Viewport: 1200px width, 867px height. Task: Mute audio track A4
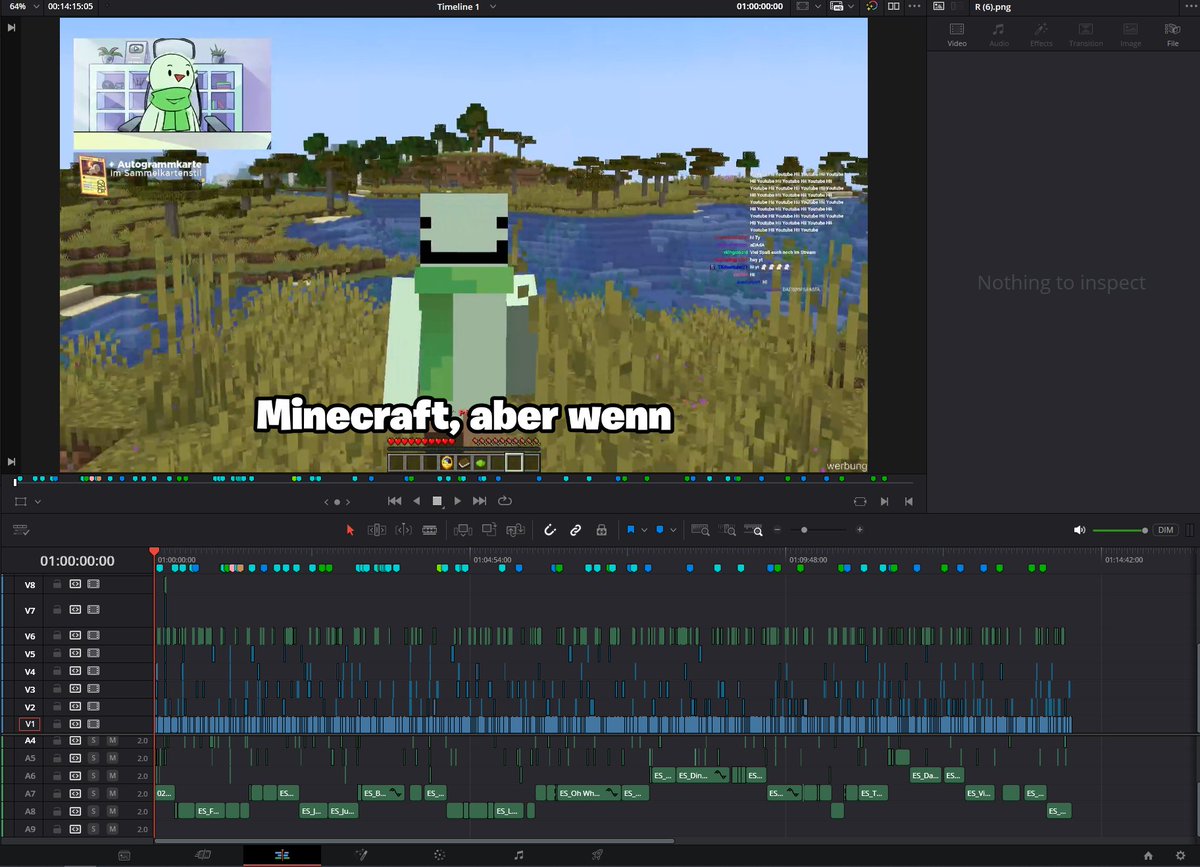pyautogui.click(x=113, y=741)
